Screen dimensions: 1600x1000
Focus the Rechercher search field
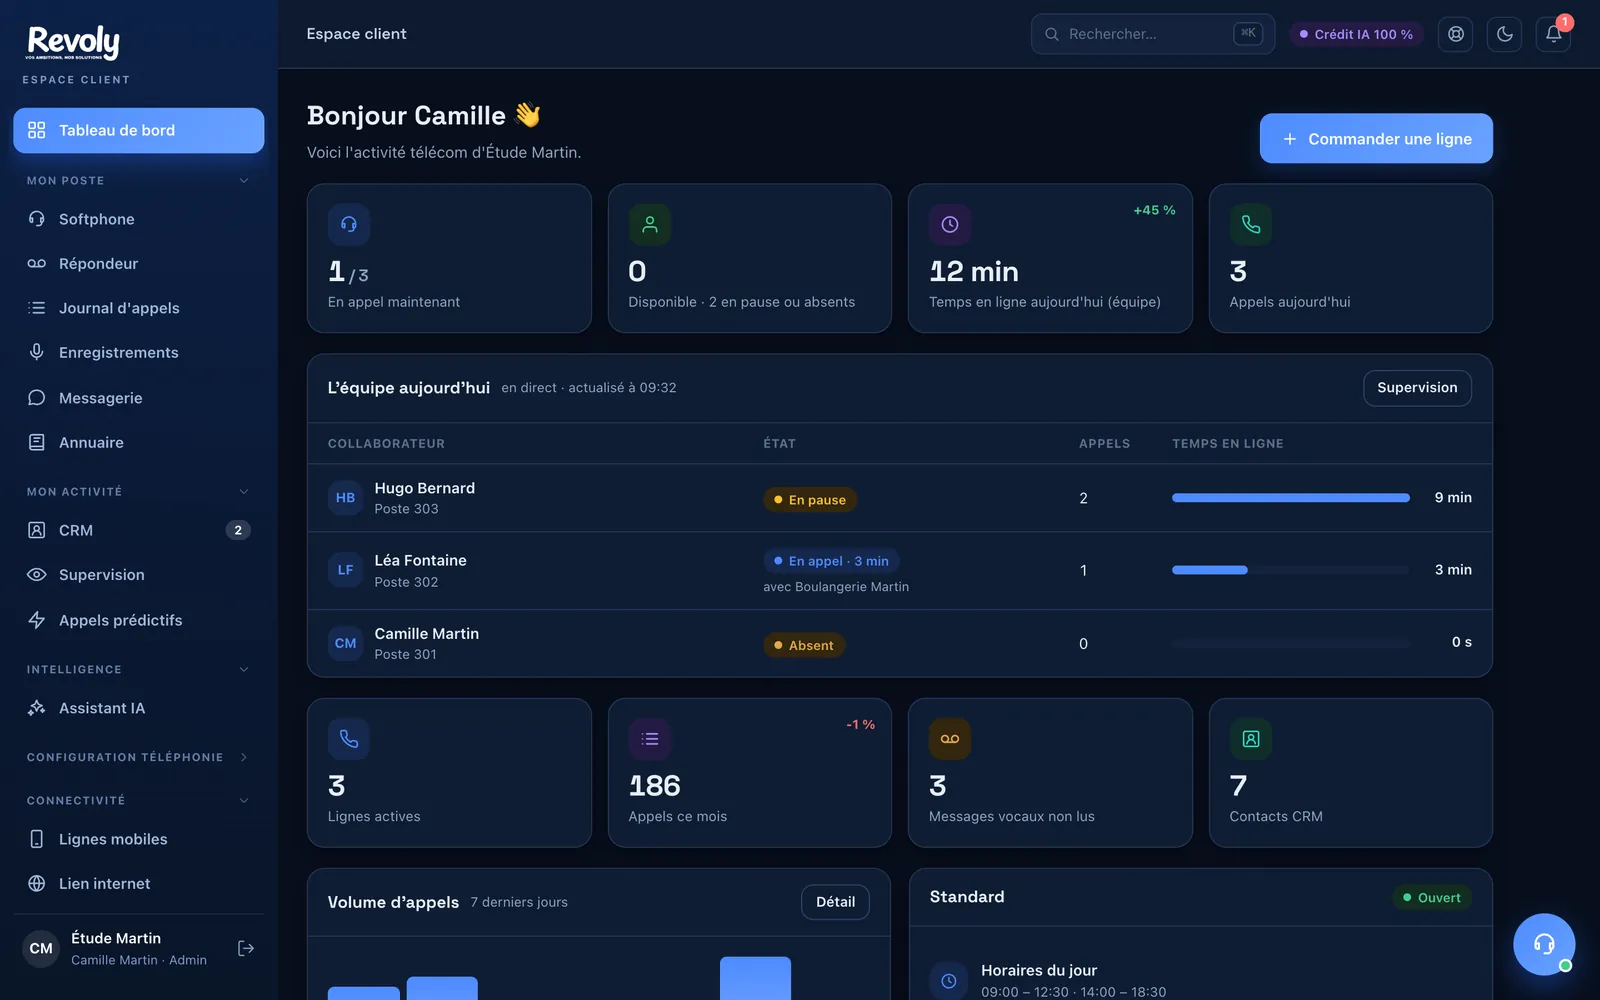(x=1153, y=34)
